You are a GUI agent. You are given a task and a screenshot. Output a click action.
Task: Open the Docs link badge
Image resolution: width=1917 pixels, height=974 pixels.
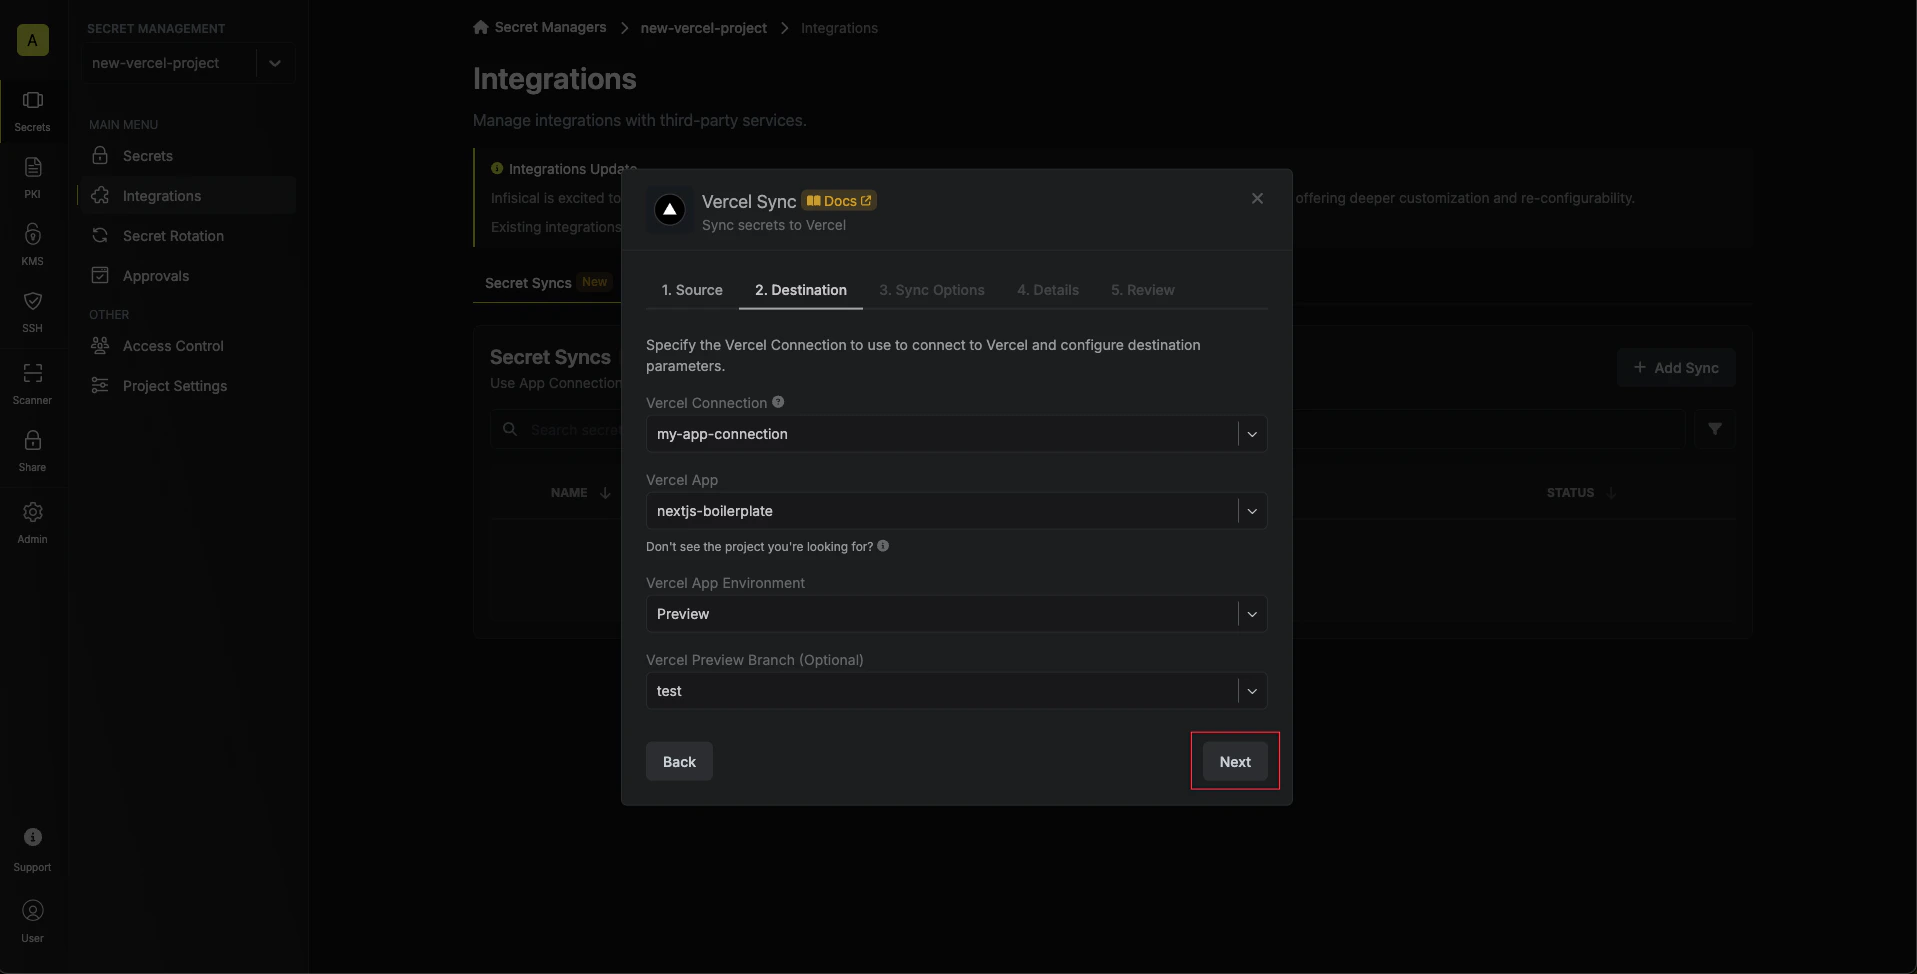coord(839,201)
